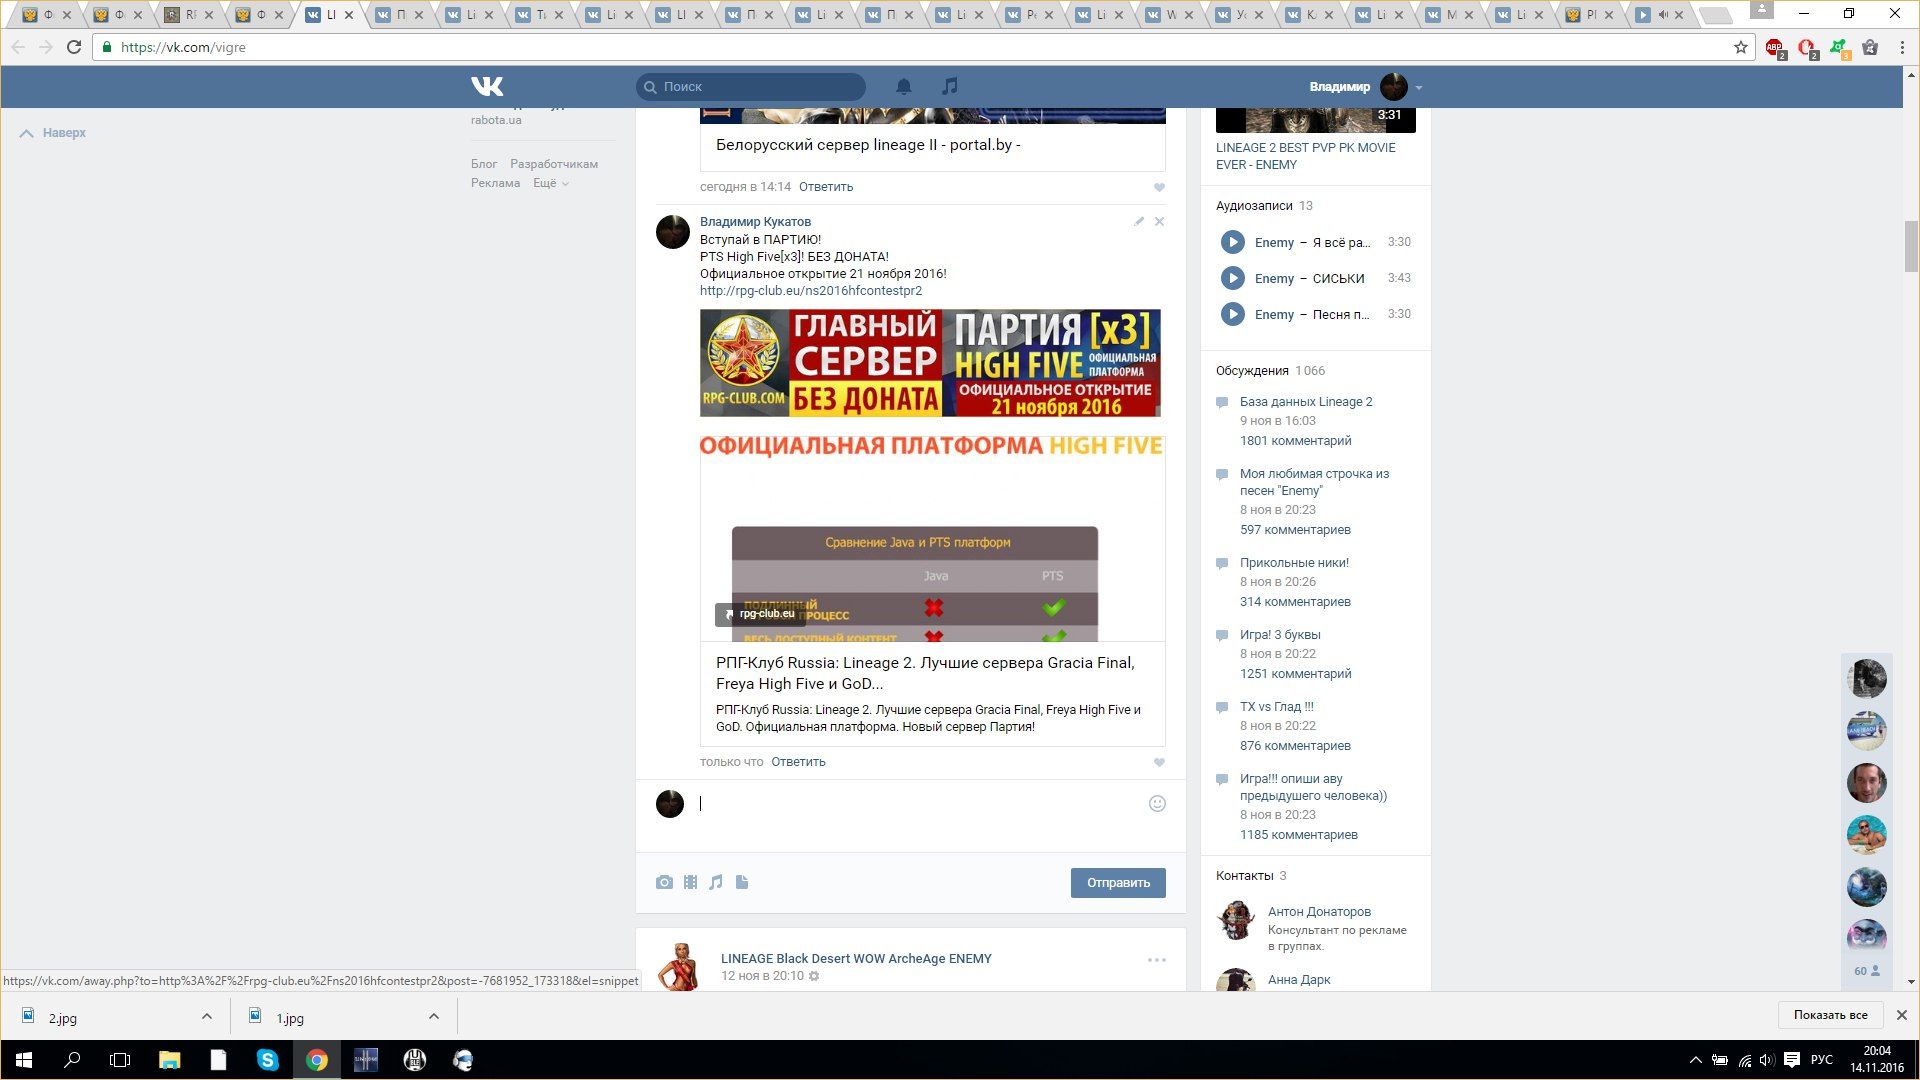Open VK notifications bell icon

click(x=903, y=87)
